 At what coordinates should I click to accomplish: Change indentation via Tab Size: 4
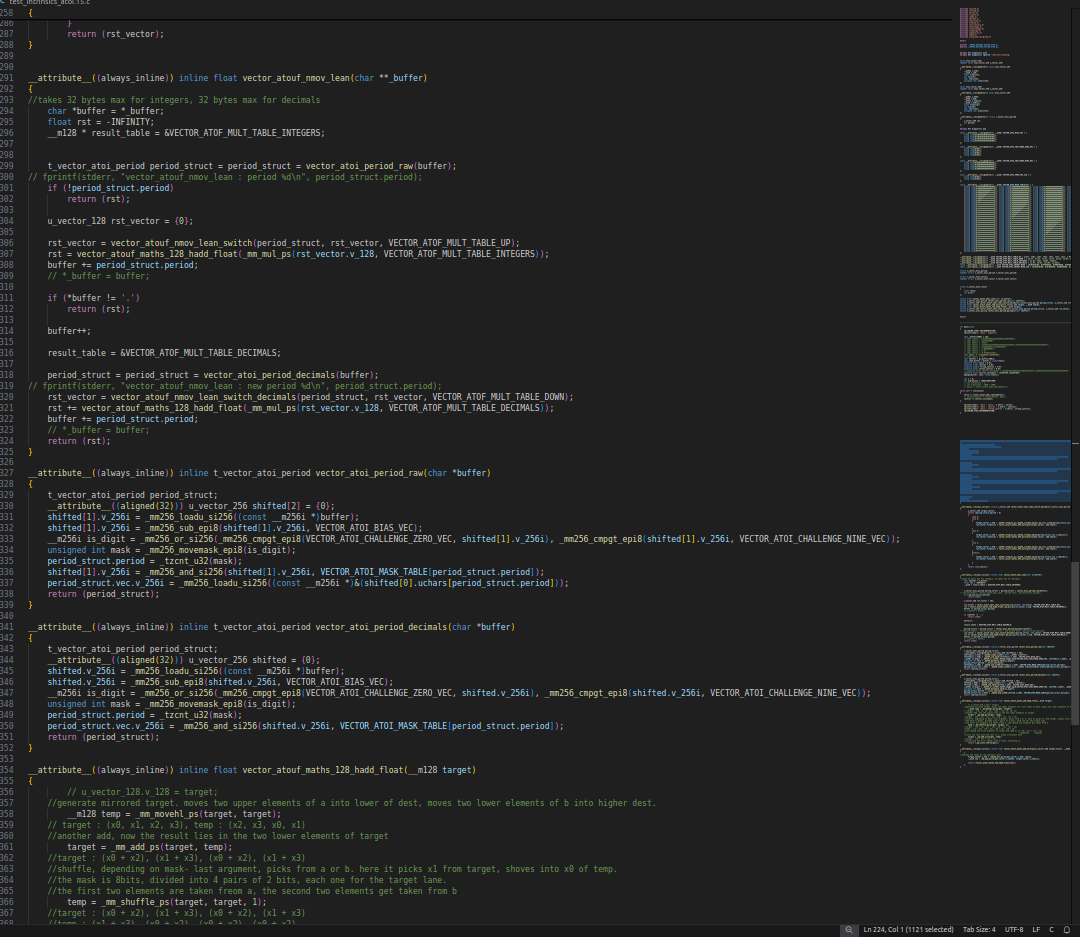tap(979, 929)
